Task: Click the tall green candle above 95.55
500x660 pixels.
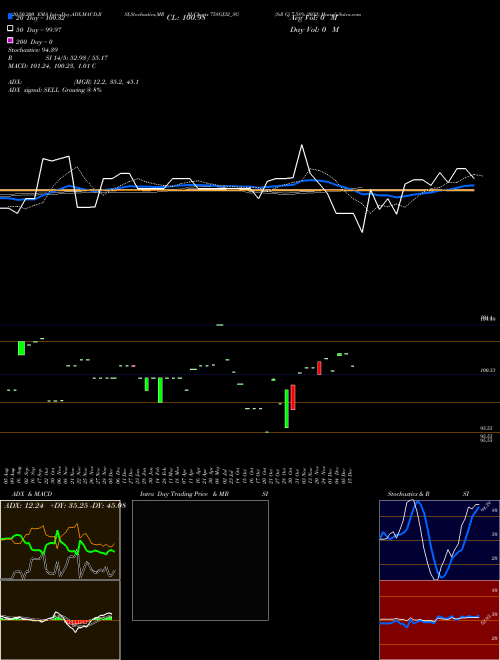Action: pos(287,408)
